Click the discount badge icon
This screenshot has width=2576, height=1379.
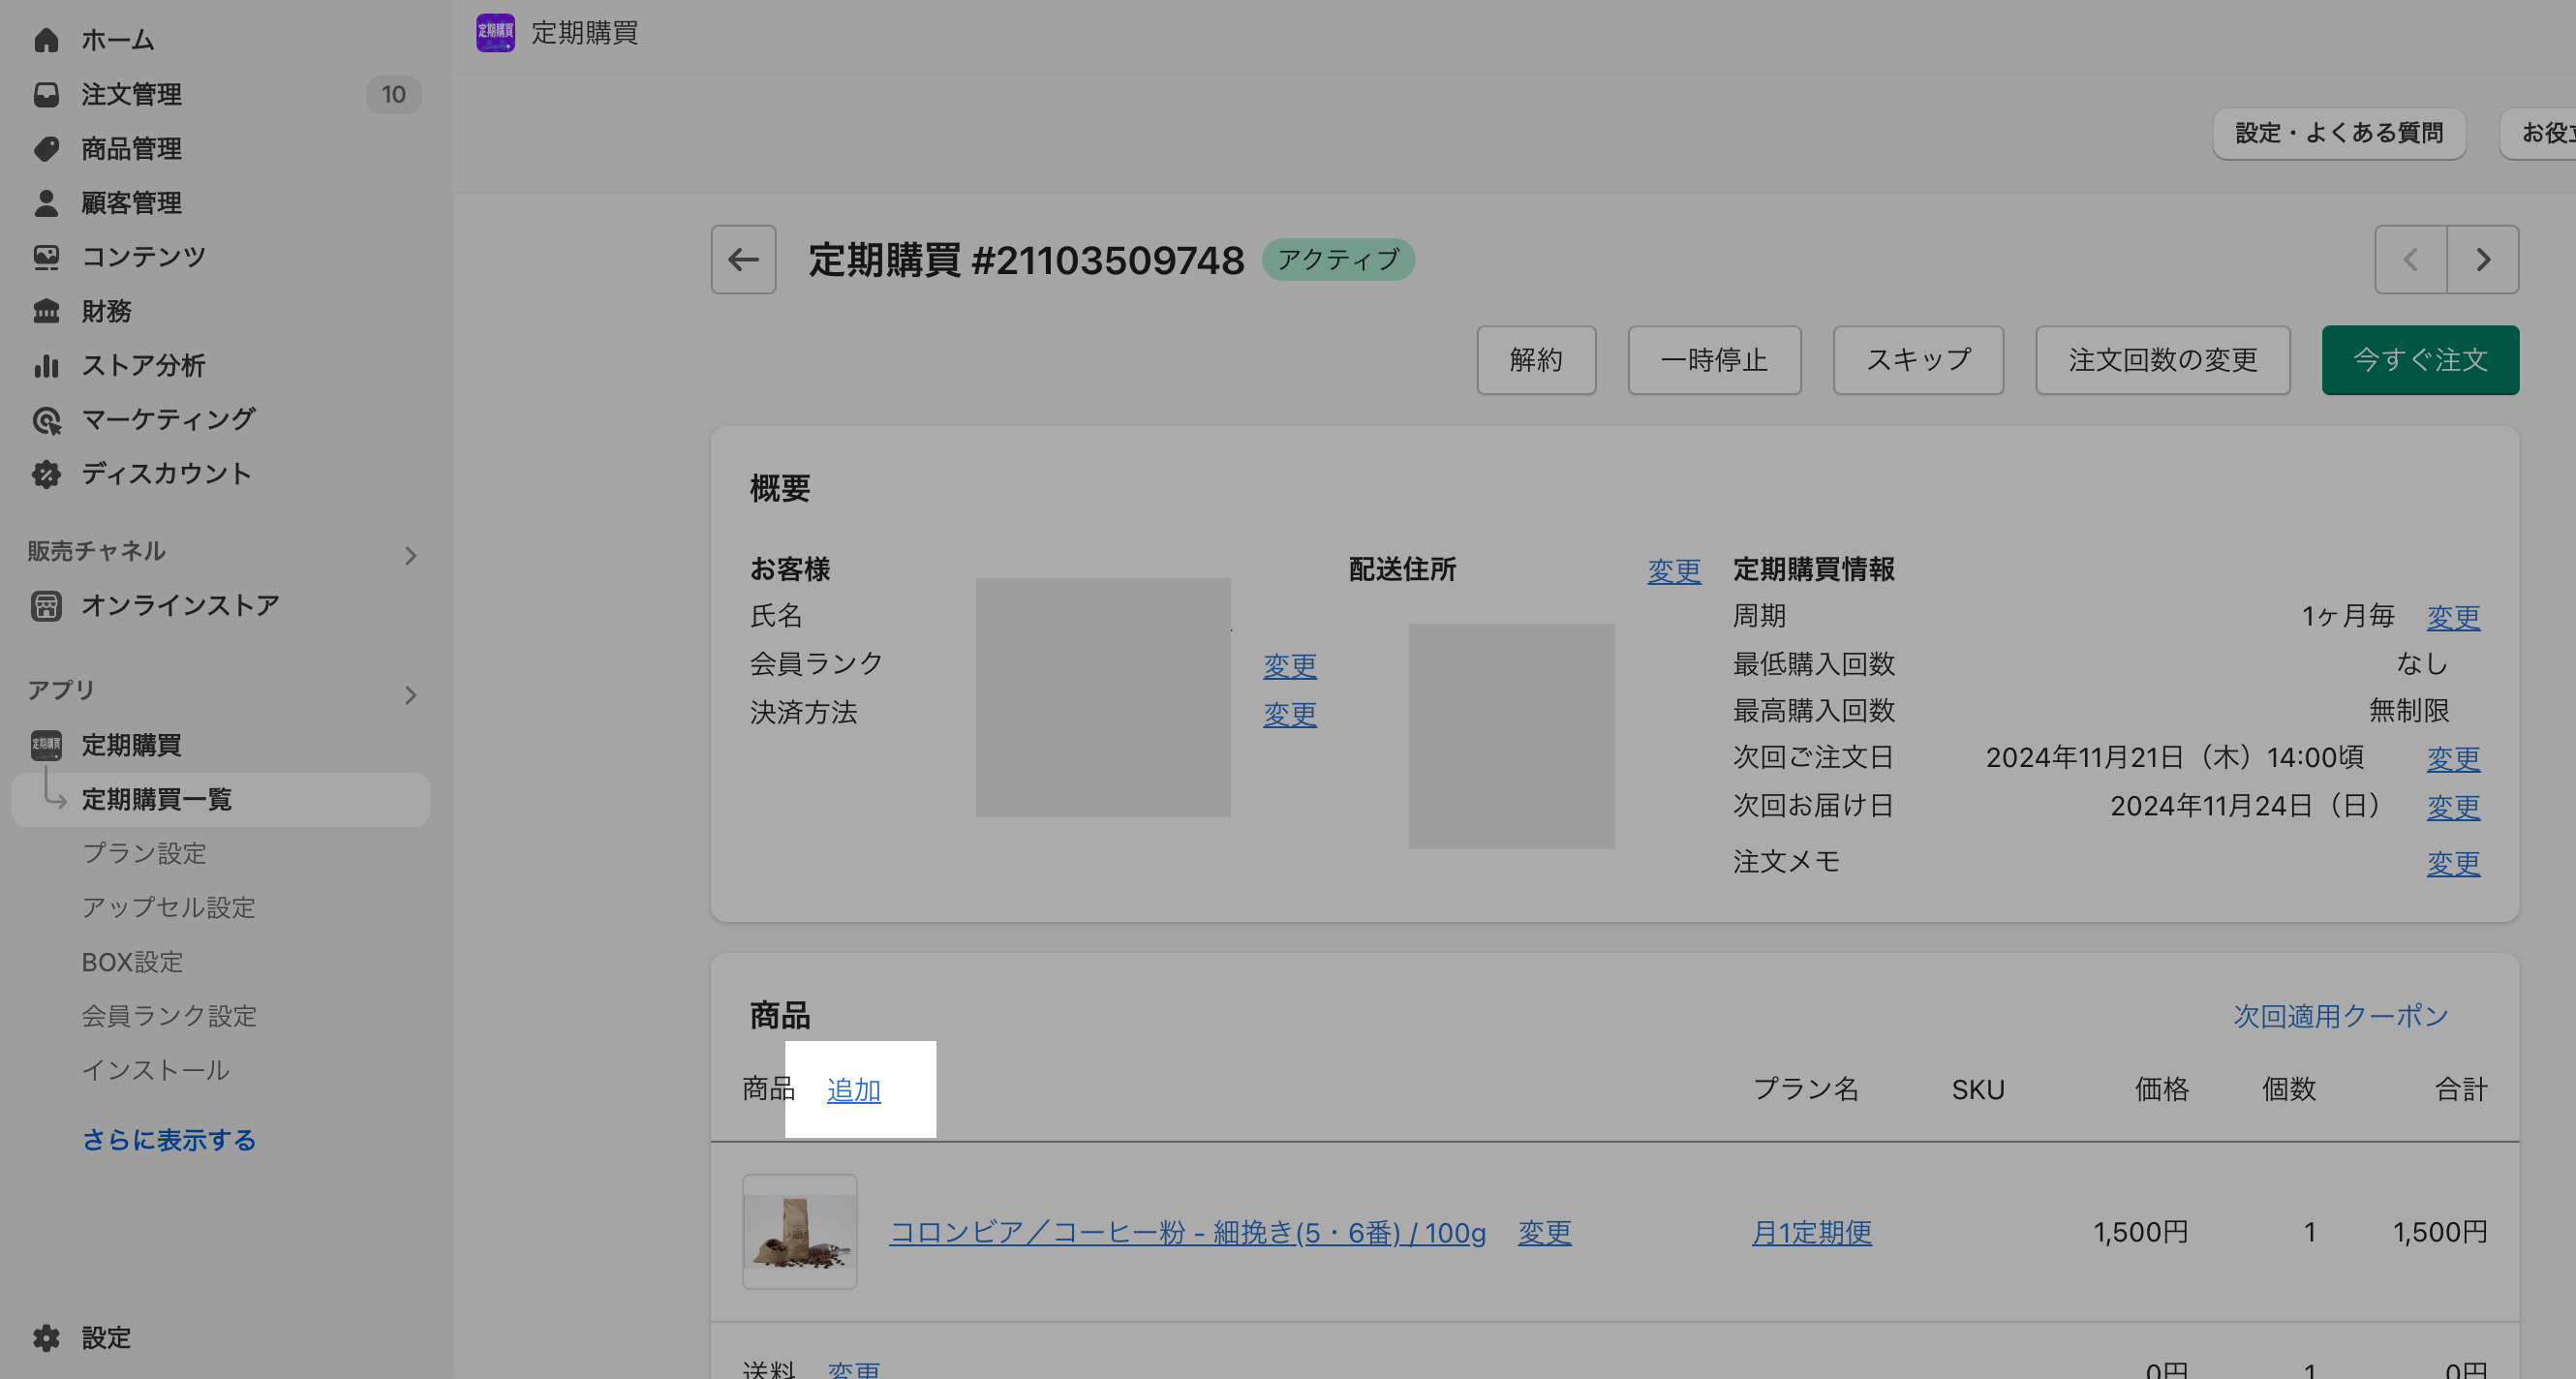click(46, 474)
